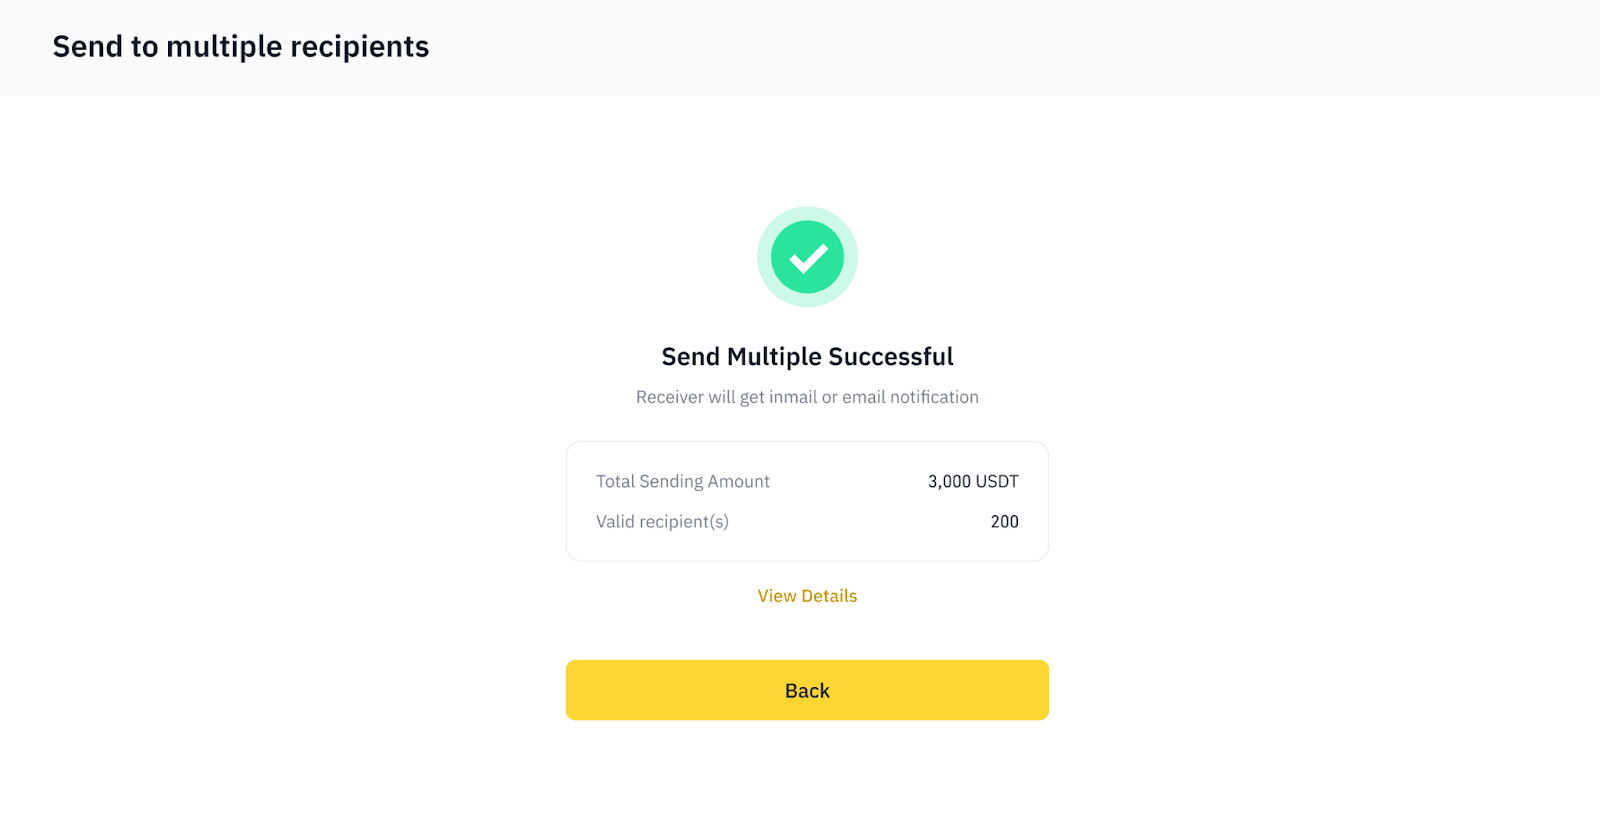1600x819 pixels.
Task: Select the "Total Sending Amount" label
Action: [x=683, y=481]
